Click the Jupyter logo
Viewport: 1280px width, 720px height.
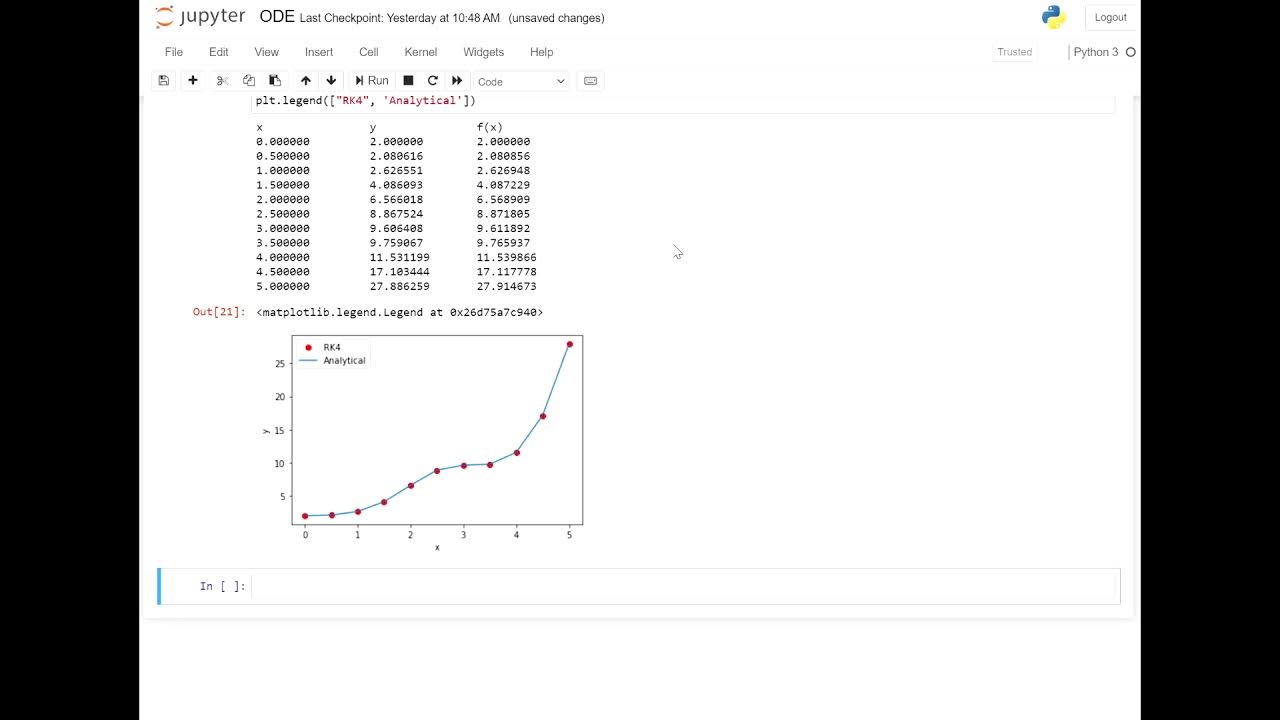click(200, 17)
